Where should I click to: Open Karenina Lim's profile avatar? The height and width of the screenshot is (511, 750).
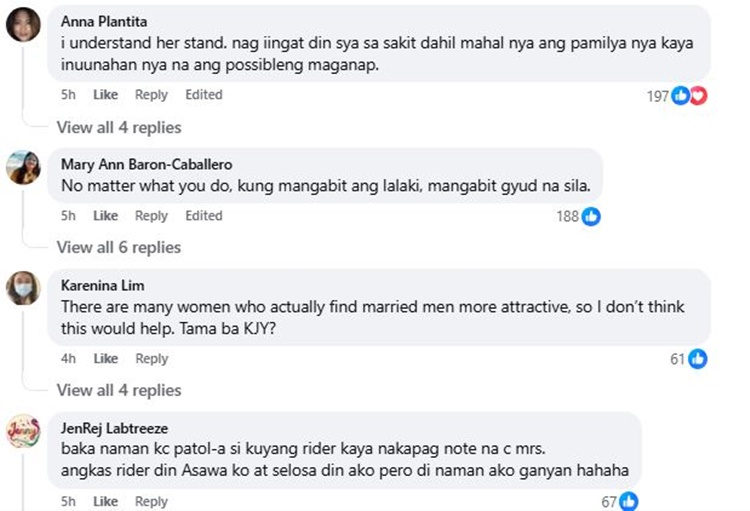(23, 288)
